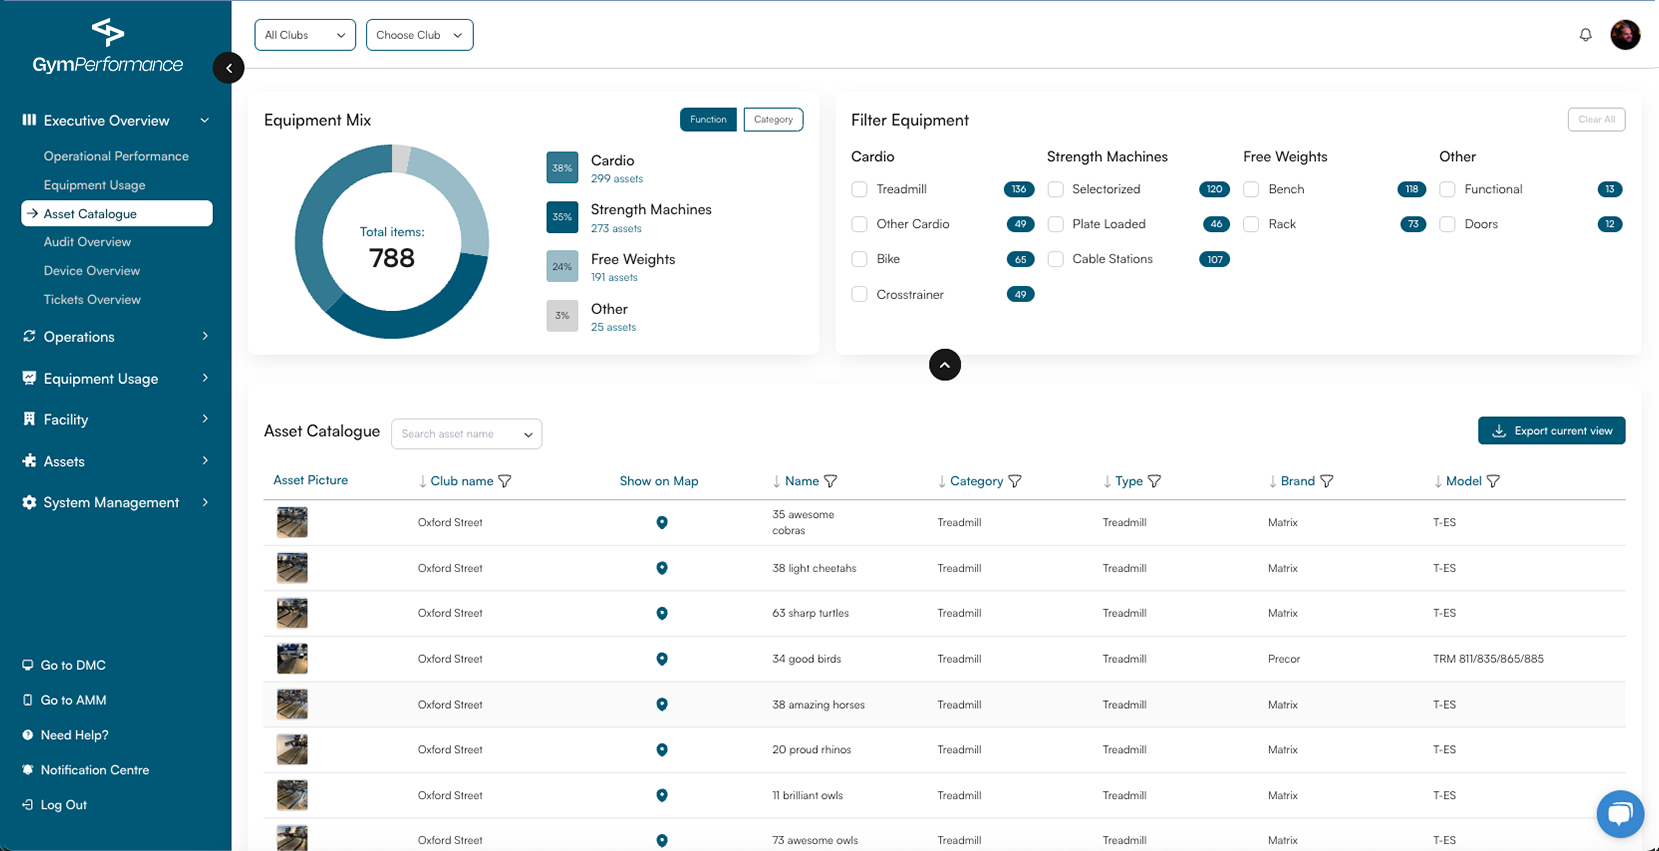Filter the Model column
The width and height of the screenshot is (1659, 851).
point(1493,481)
